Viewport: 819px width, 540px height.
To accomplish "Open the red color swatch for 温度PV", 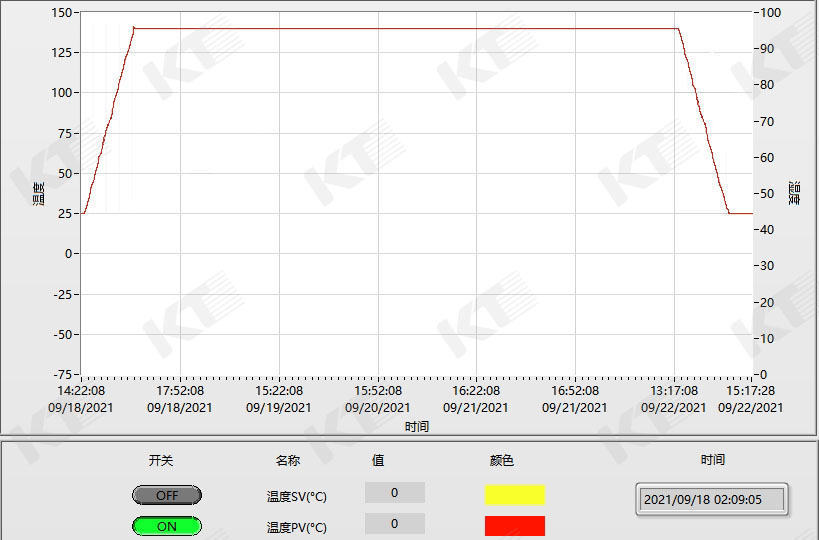I will tap(515, 525).
